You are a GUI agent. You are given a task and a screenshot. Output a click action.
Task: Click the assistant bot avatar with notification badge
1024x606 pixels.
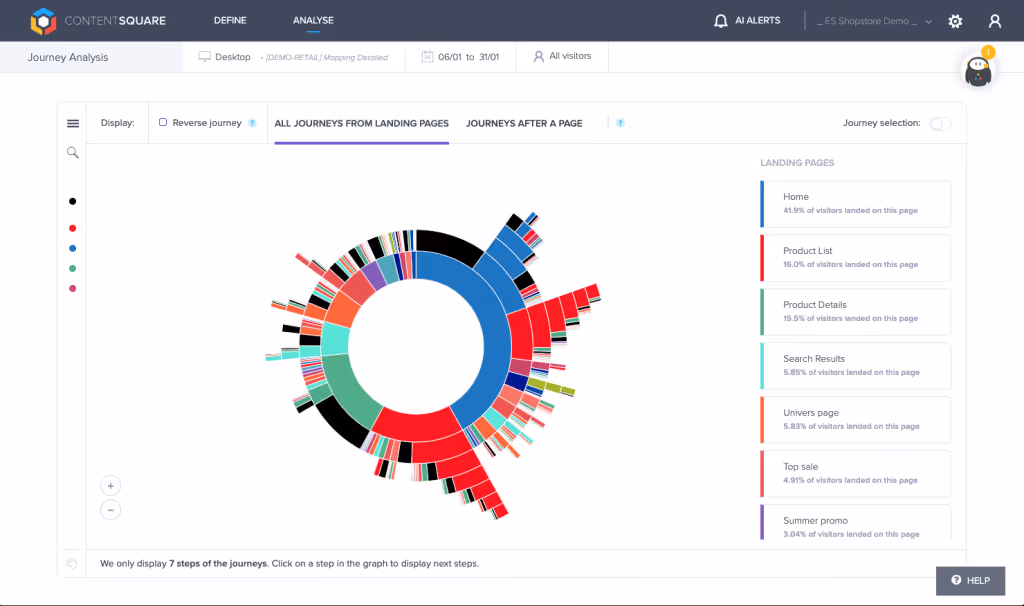[x=977, y=72]
